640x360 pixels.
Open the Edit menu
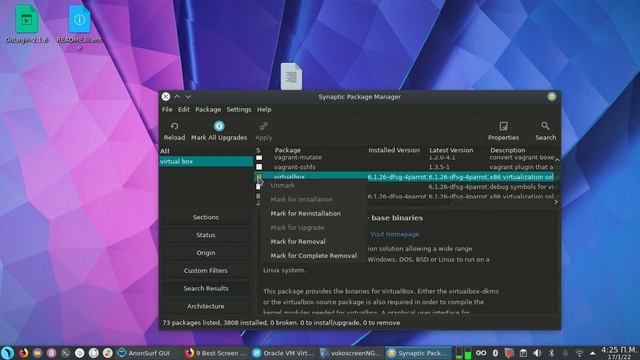[184, 109]
